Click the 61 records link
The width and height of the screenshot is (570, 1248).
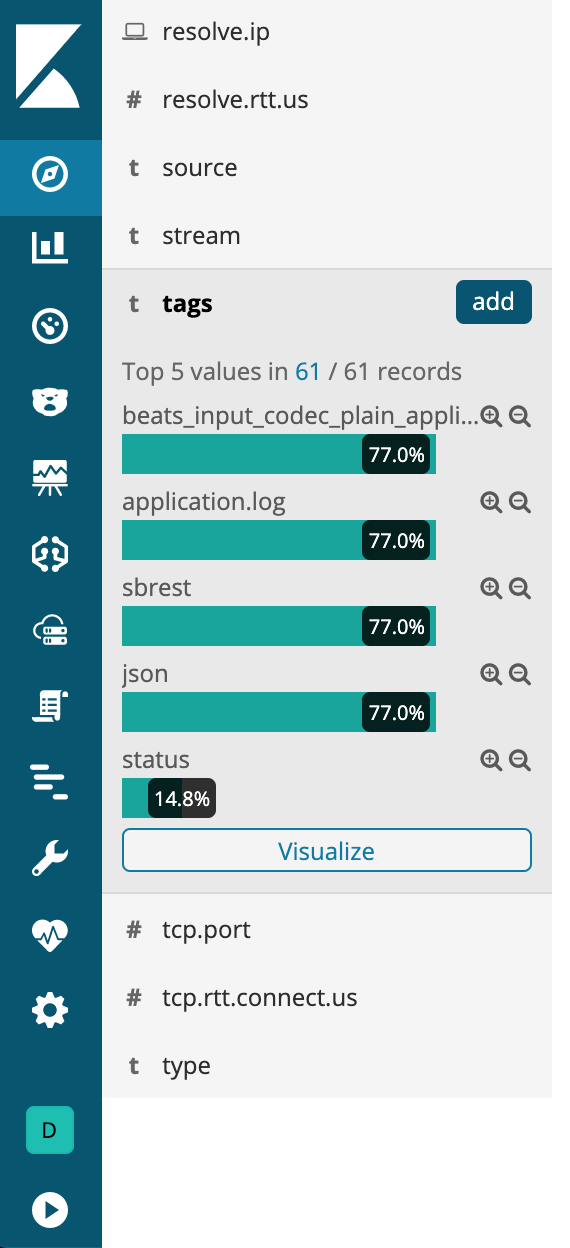pyautogui.click(x=308, y=372)
